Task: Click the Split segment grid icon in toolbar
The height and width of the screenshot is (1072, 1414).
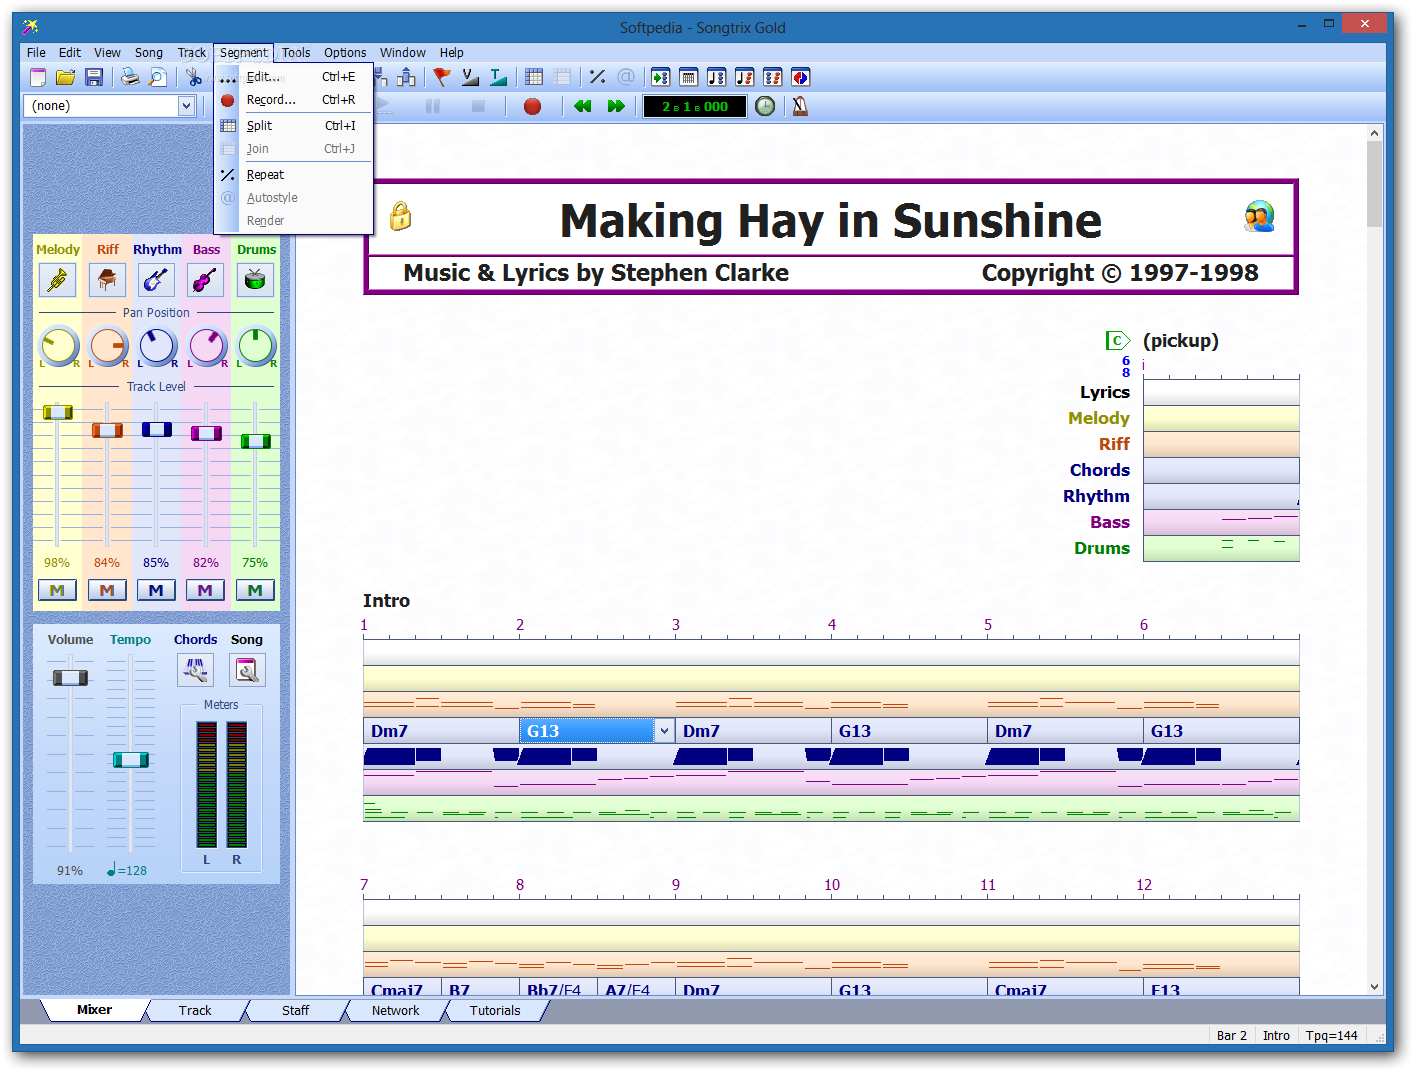Action: coord(534,77)
